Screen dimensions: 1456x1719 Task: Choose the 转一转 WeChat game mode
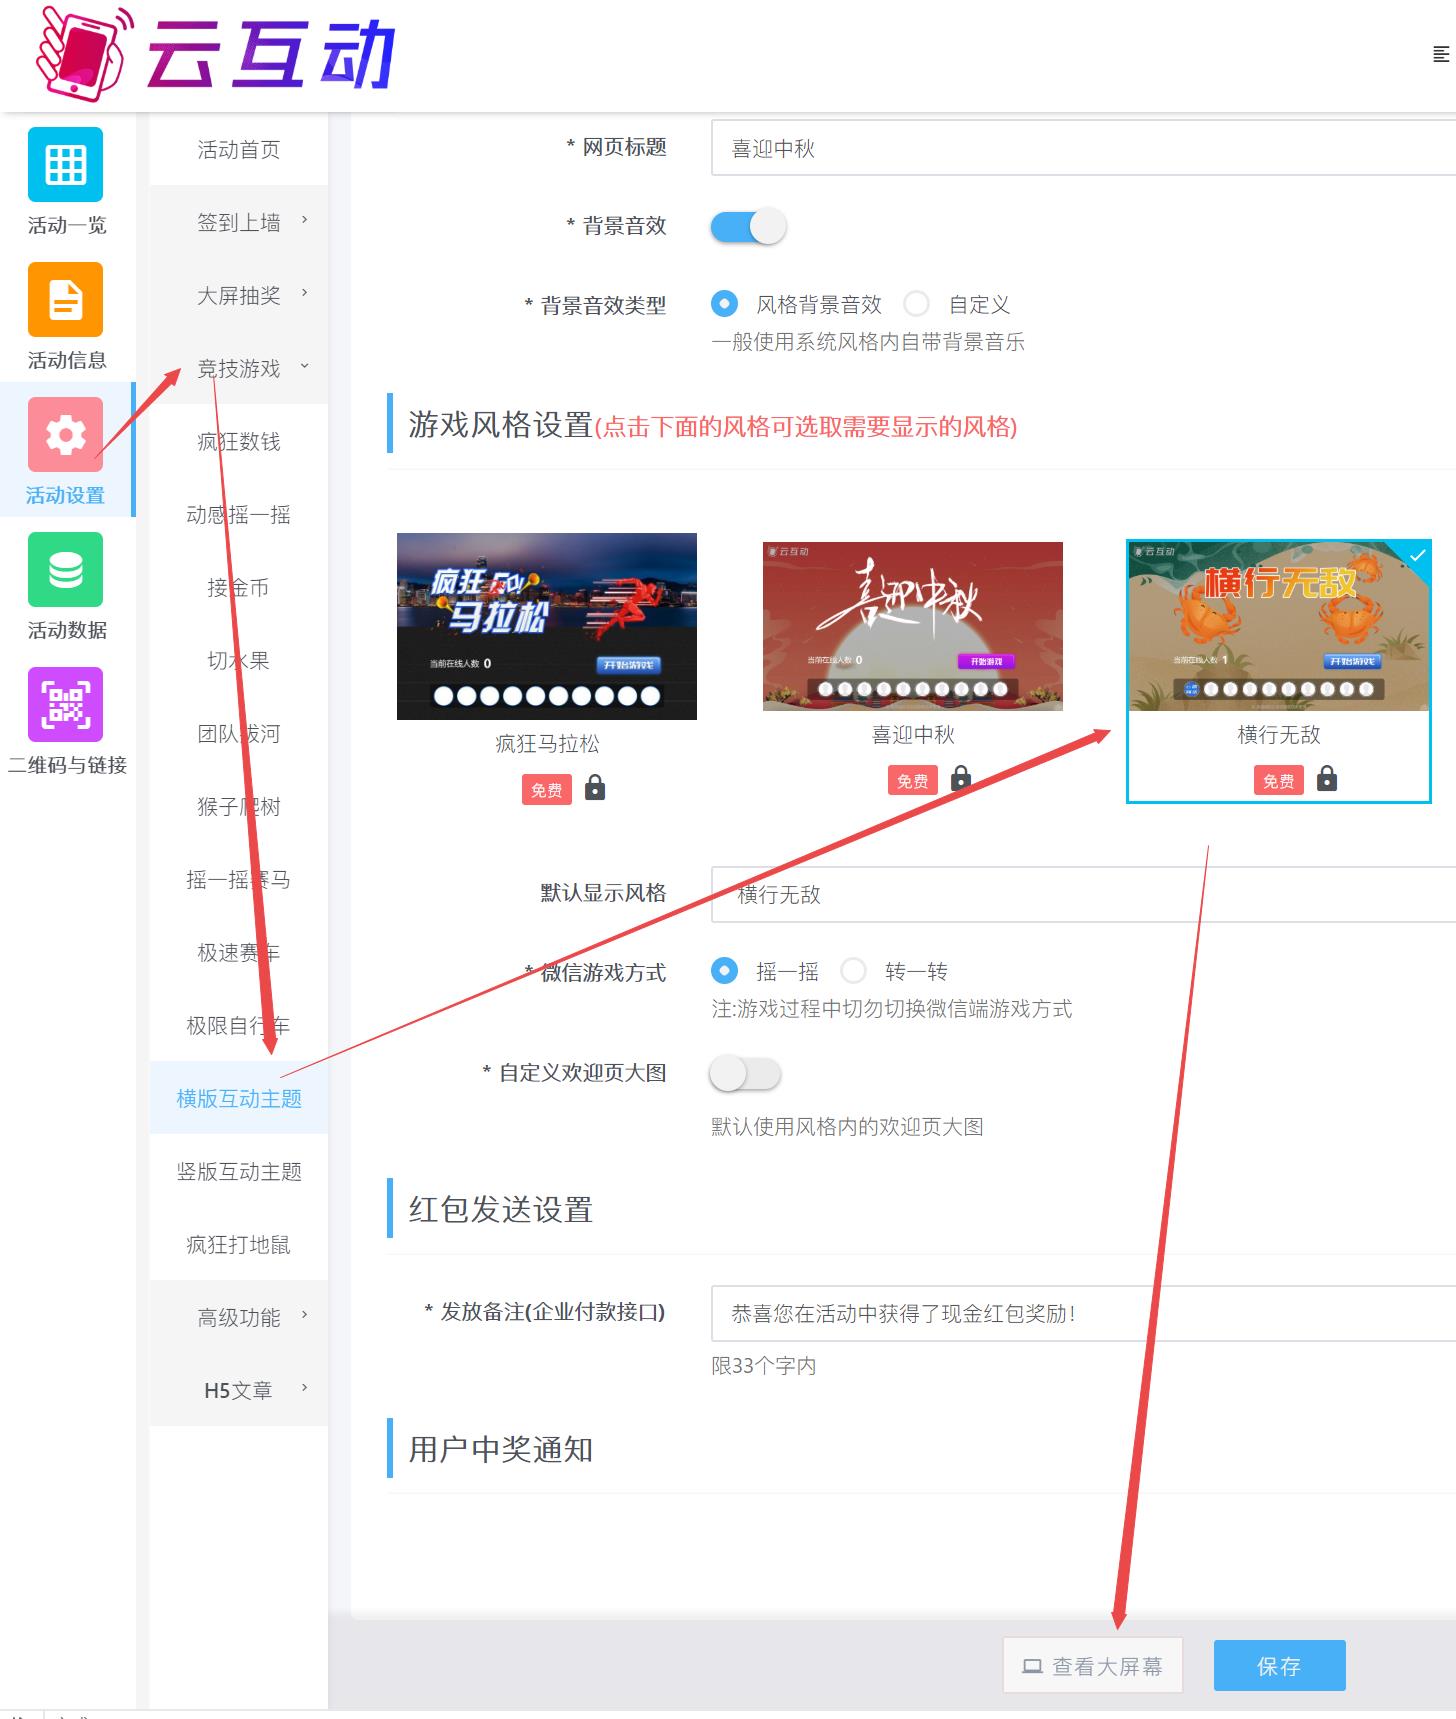point(853,971)
